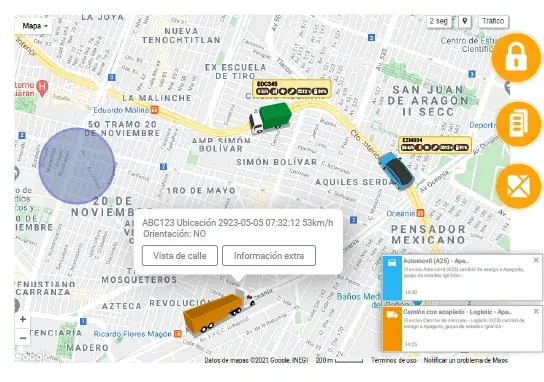Close the Automovil (A25) notification
Screen dimensions: 544x382
tap(536, 260)
